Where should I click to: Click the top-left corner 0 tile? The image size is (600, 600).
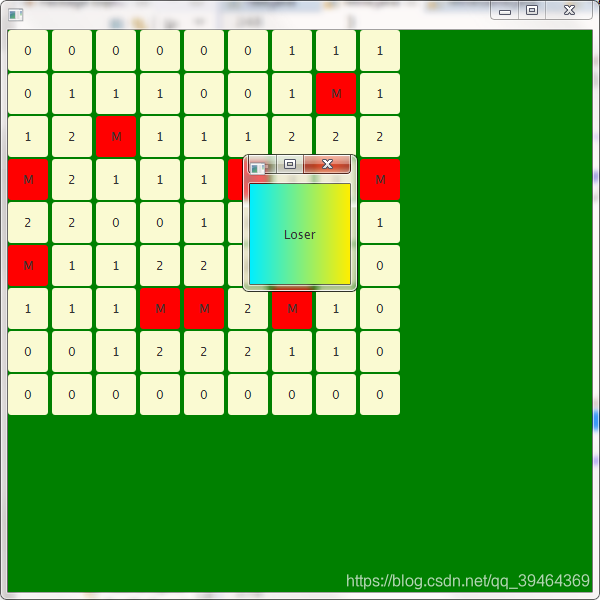pos(28,51)
